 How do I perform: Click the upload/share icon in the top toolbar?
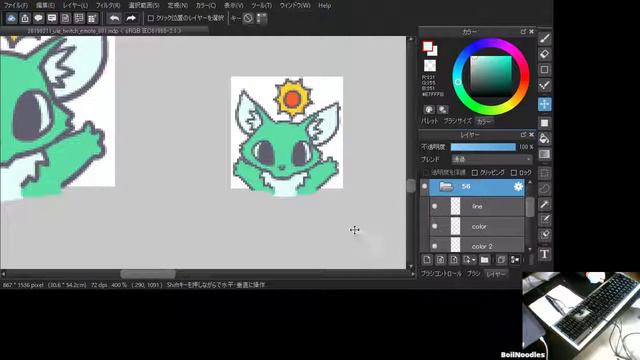pyautogui.click(x=25, y=18)
